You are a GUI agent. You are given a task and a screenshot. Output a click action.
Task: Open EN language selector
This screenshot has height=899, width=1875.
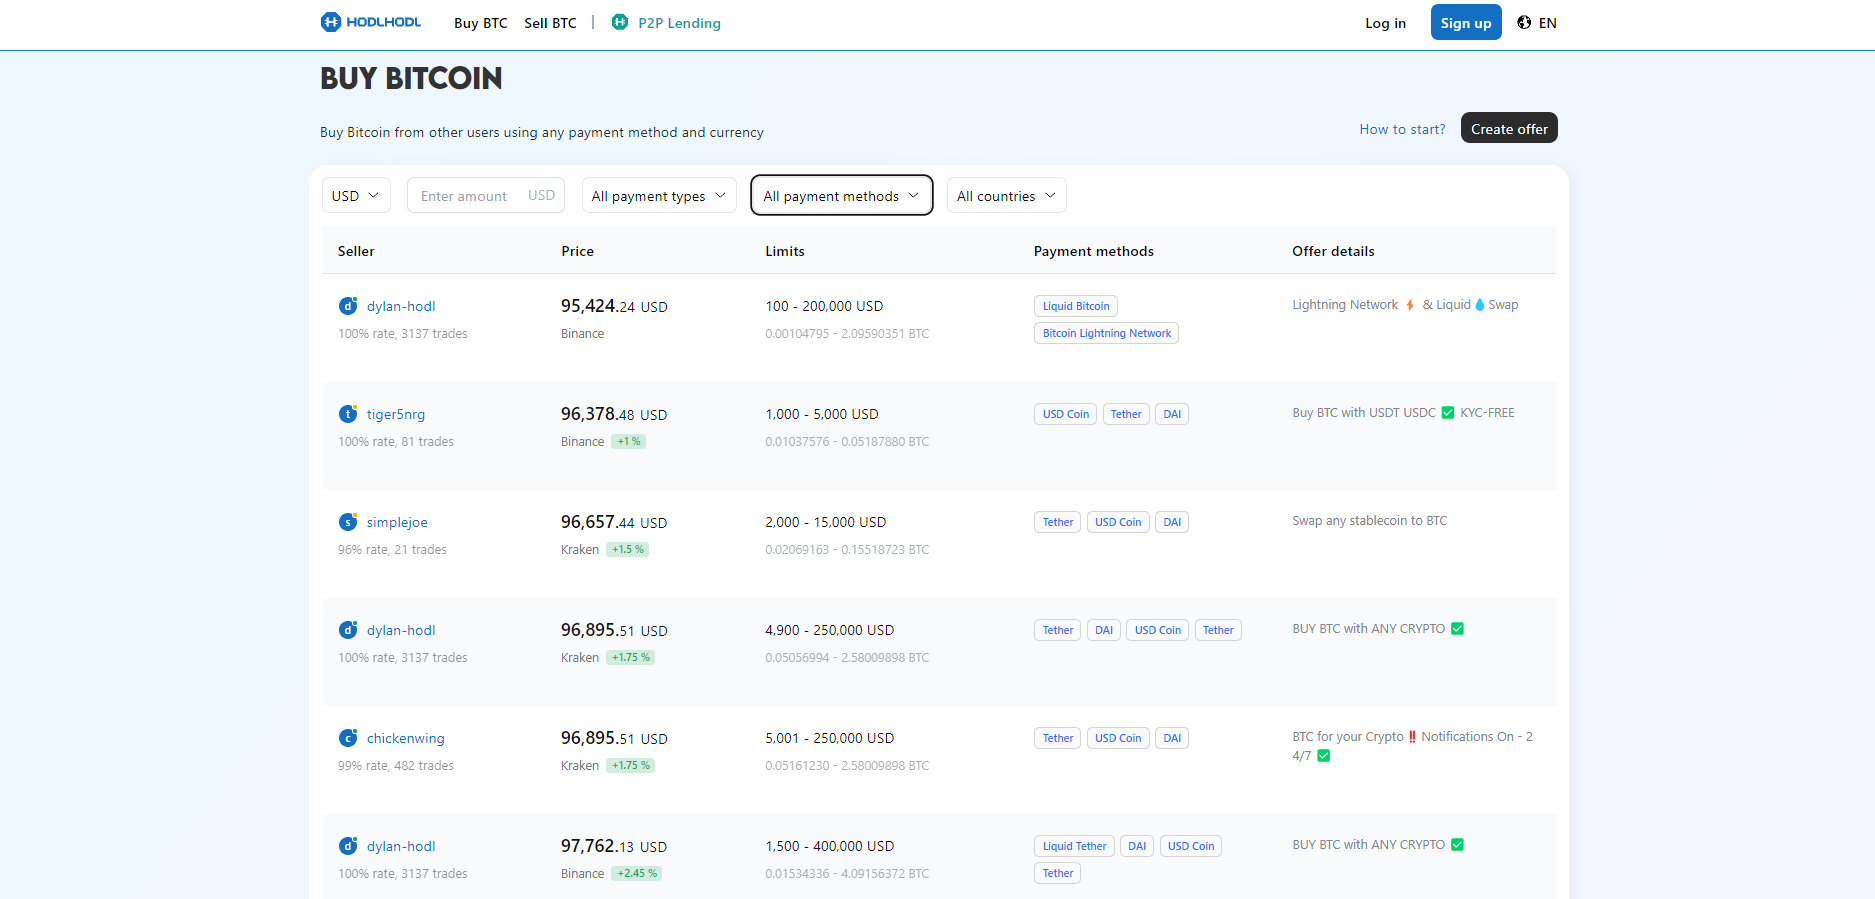click(x=1537, y=22)
